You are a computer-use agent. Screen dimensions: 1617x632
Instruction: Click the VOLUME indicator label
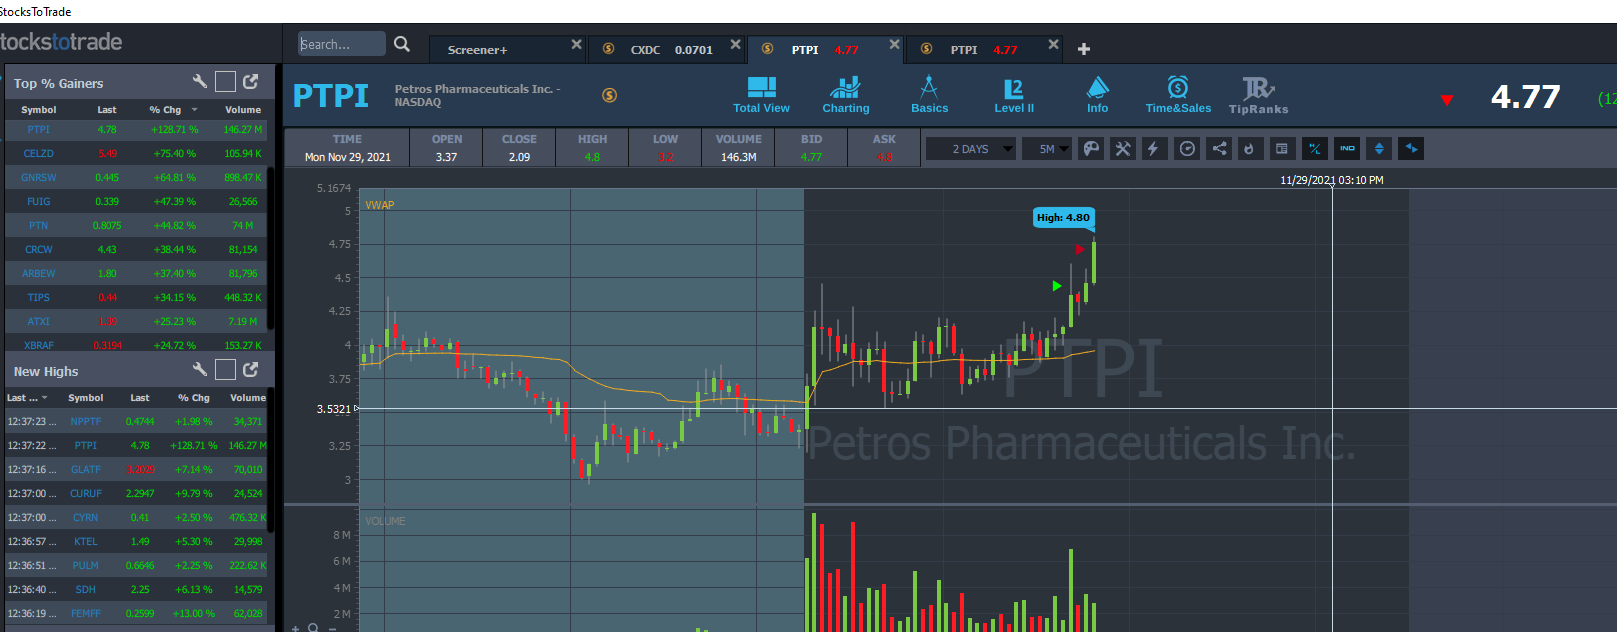click(386, 521)
